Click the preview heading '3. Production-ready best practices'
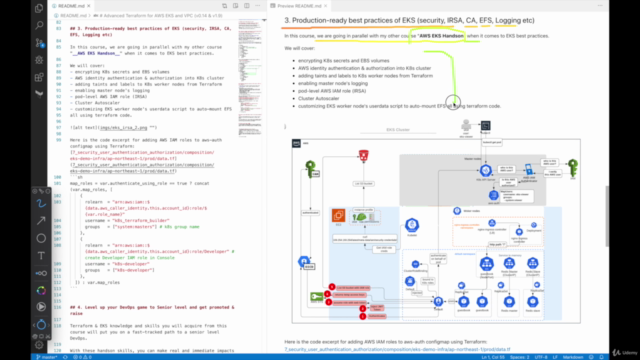This screenshot has height=360, width=640. pos(409,20)
